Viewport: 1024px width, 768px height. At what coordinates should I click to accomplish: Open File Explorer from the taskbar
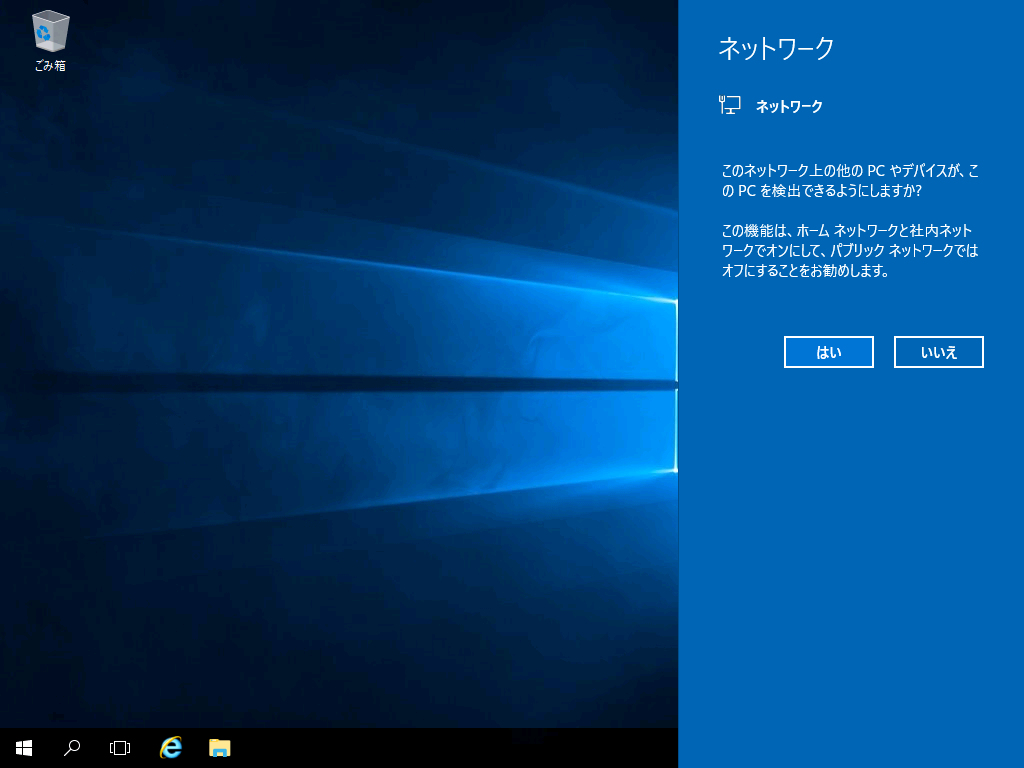219,747
